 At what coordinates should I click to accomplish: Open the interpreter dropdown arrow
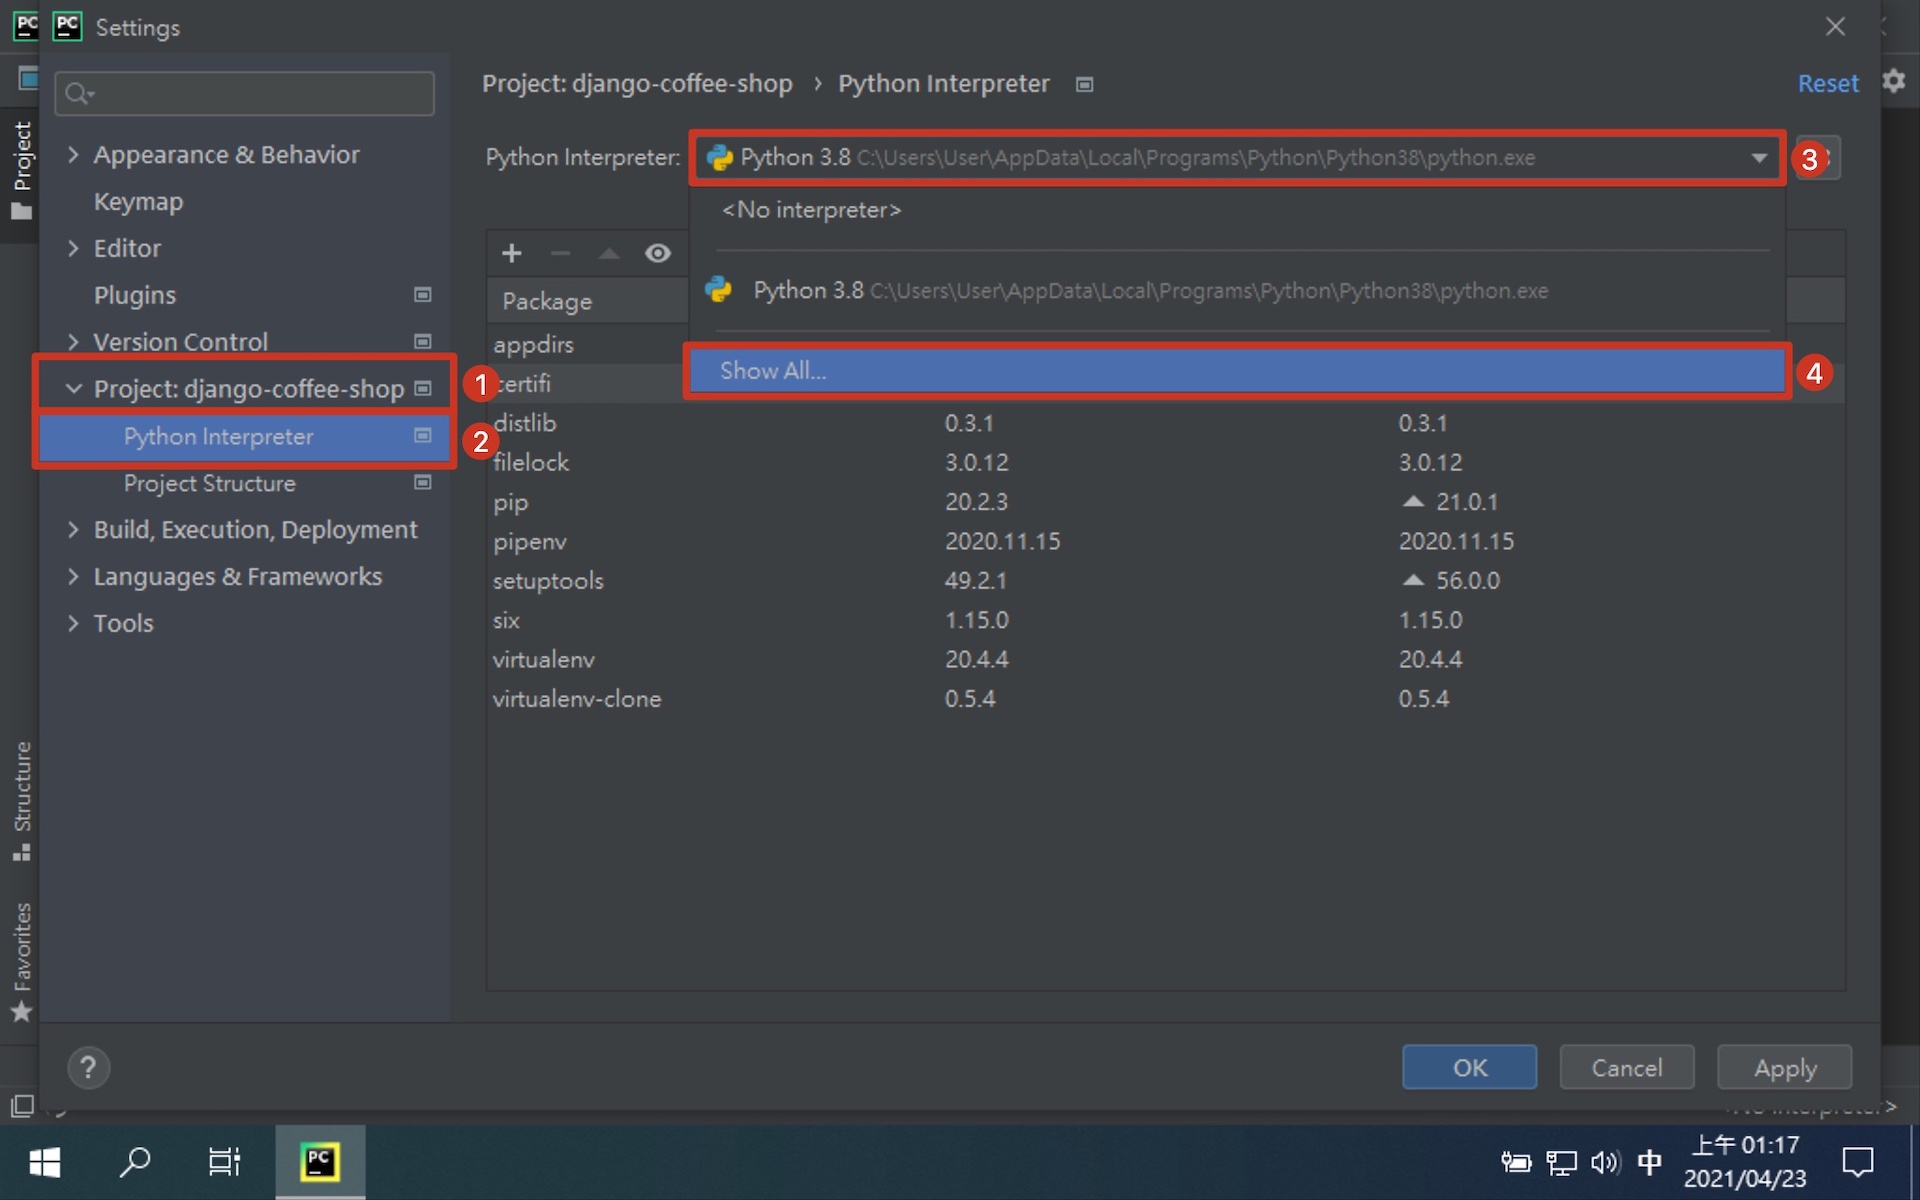[1759, 157]
